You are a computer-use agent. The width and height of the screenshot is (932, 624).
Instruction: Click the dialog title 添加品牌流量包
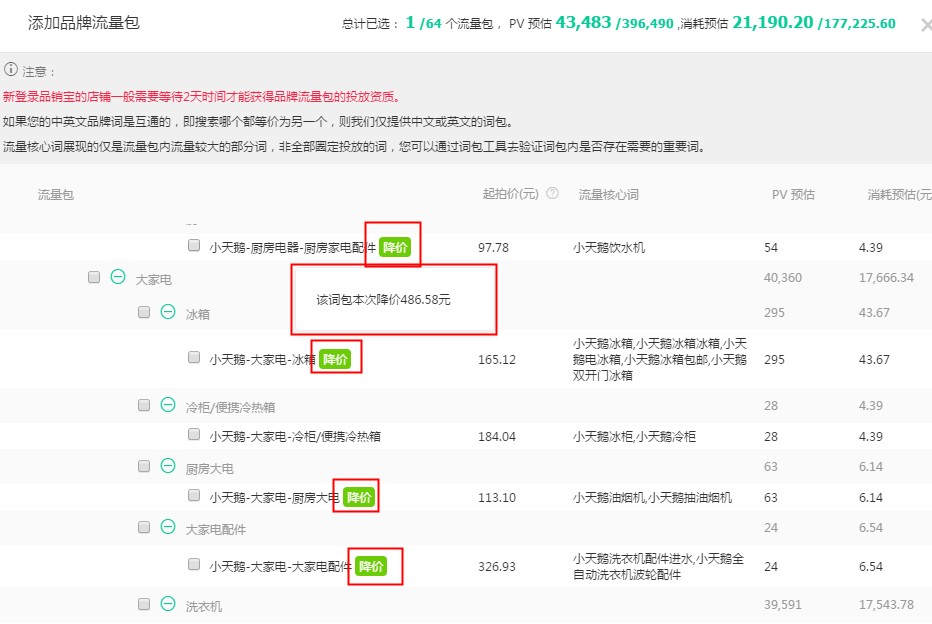coord(84,23)
